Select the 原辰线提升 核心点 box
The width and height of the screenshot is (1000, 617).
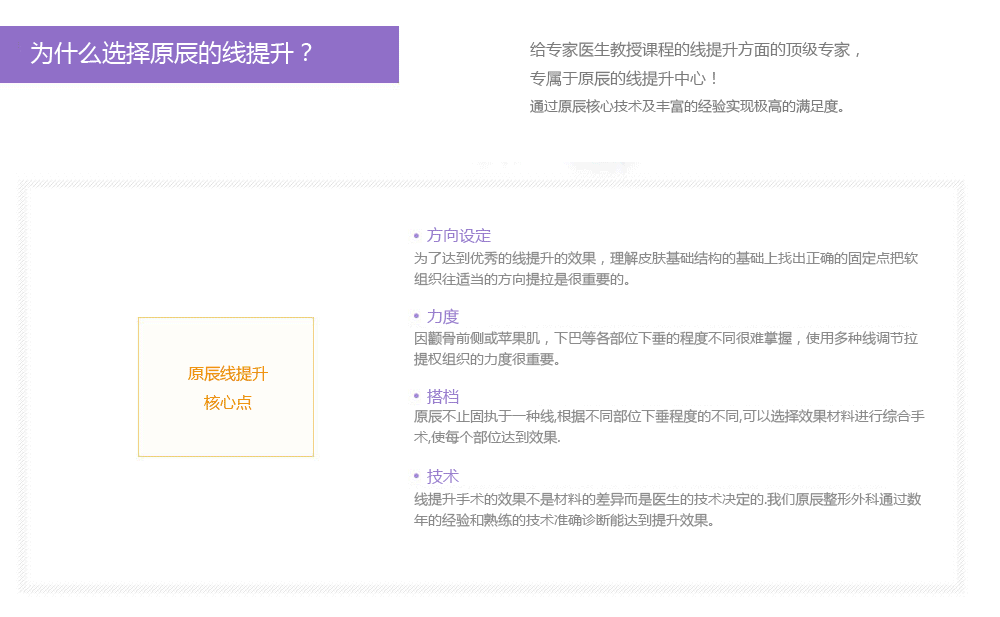(x=225, y=387)
